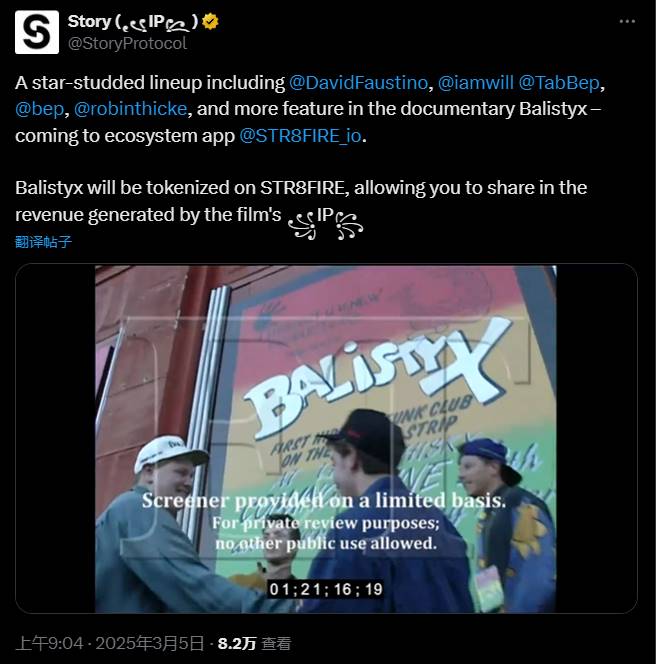Visit the @StoryProtocol handle
This screenshot has width=656, height=664.
(127, 44)
